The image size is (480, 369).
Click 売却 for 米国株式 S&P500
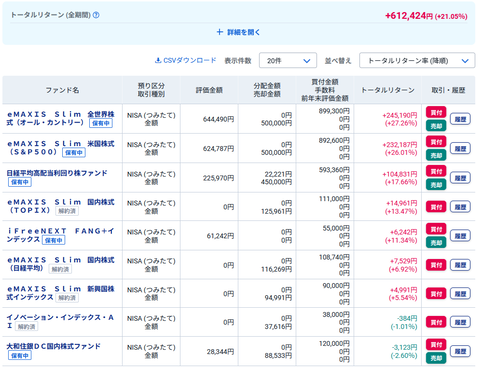click(436, 155)
